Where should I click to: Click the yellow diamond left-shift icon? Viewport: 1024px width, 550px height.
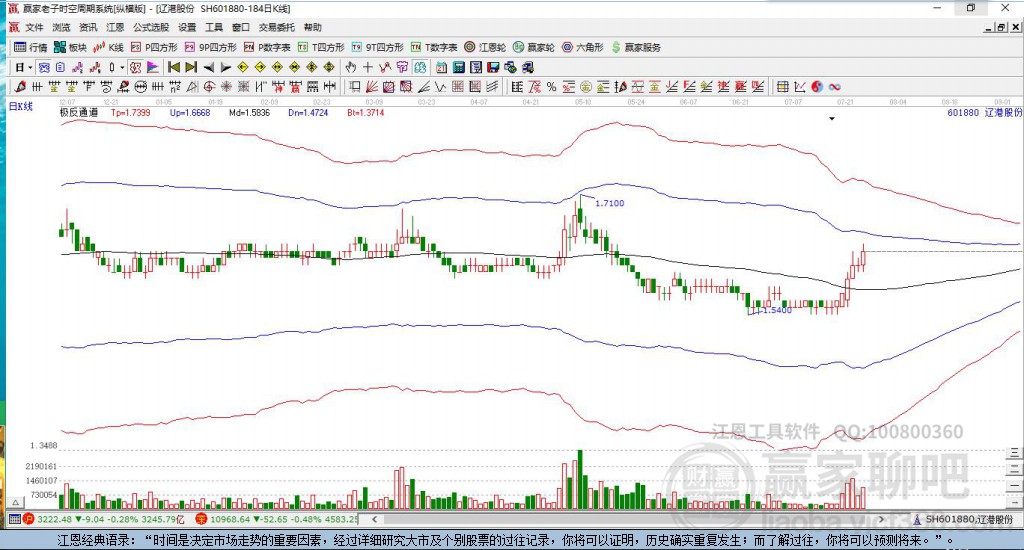click(x=243, y=67)
